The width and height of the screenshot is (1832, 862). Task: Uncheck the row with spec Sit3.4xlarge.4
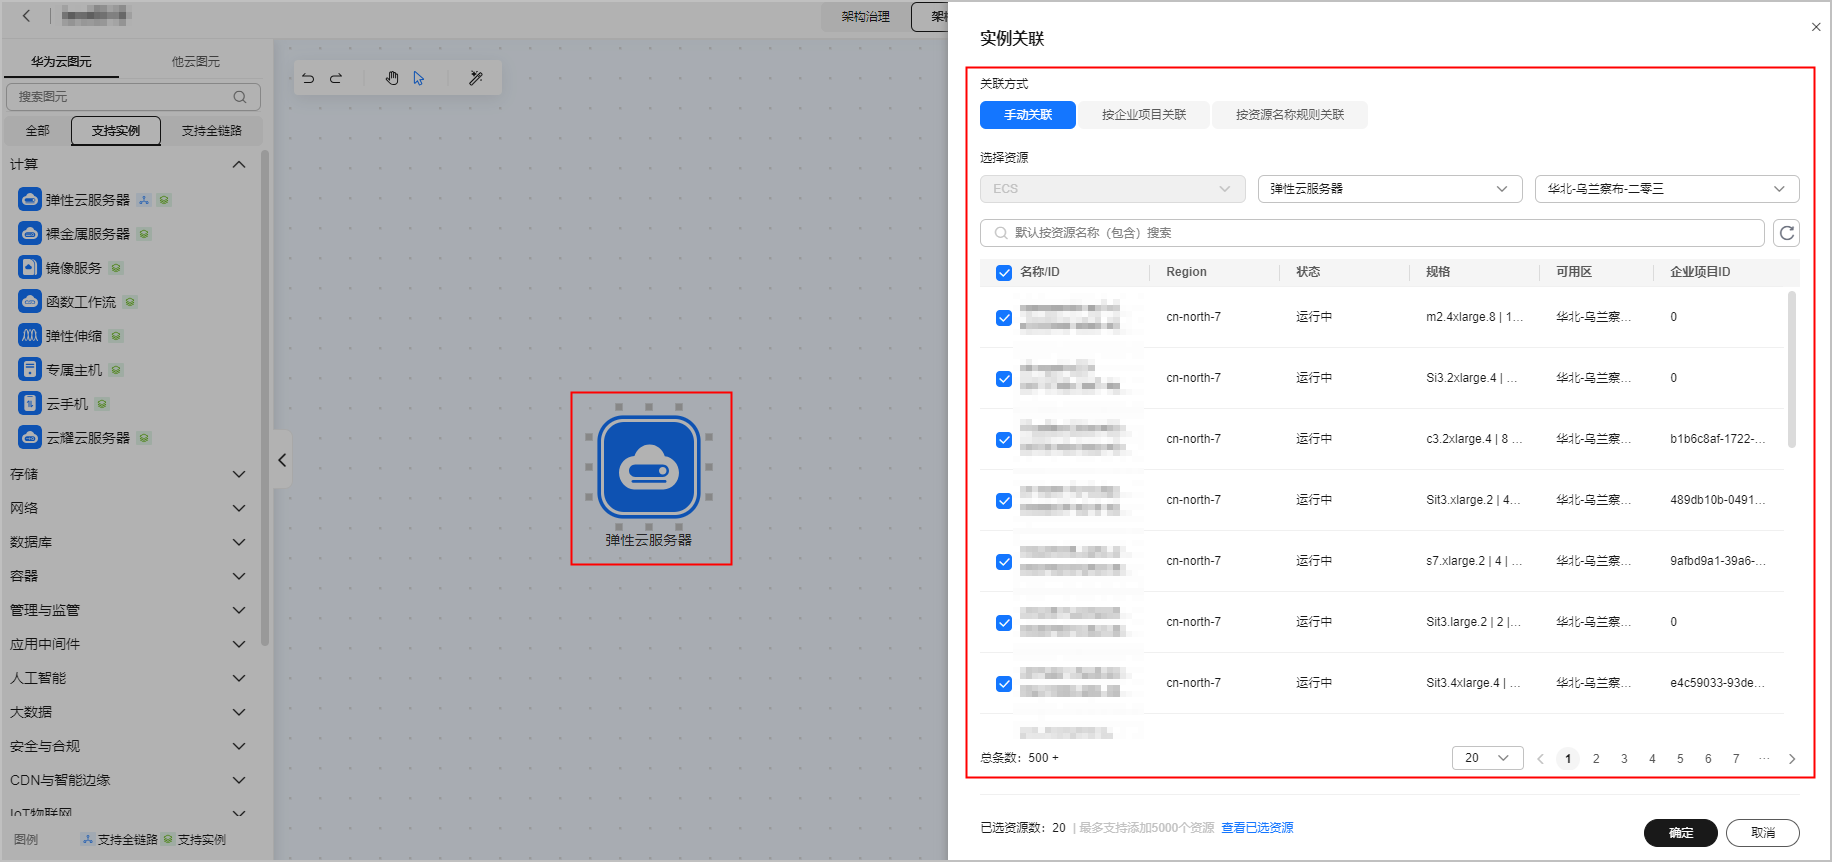click(x=1004, y=684)
